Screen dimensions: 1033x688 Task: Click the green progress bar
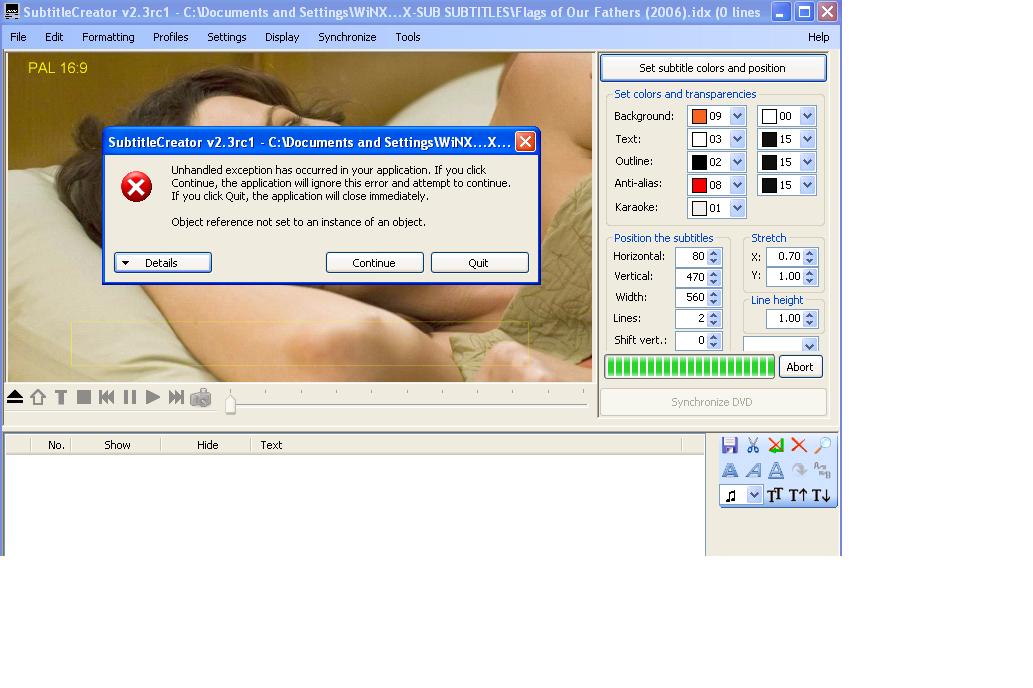click(x=690, y=367)
